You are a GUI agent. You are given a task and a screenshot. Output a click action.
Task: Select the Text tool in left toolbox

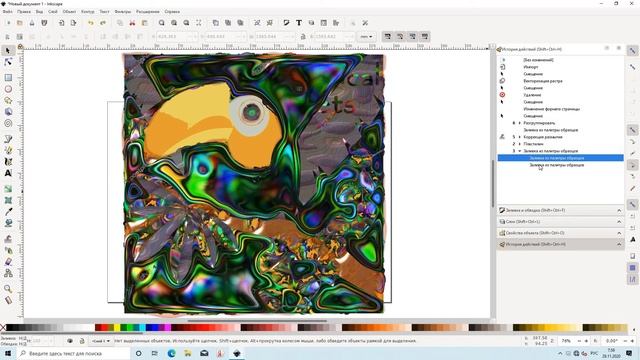[8, 173]
